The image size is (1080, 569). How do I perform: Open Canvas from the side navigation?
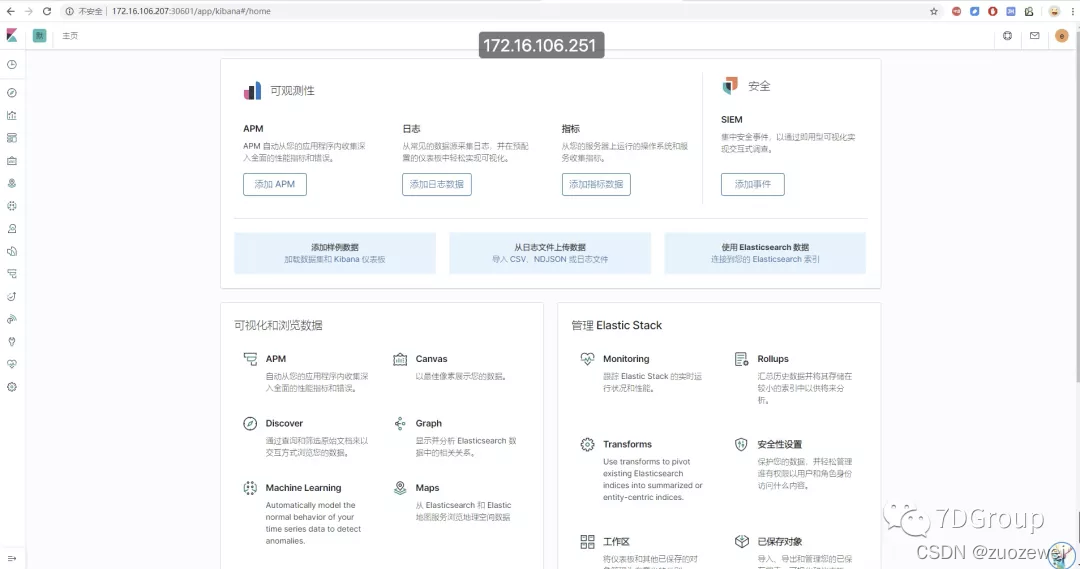pos(12,161)
